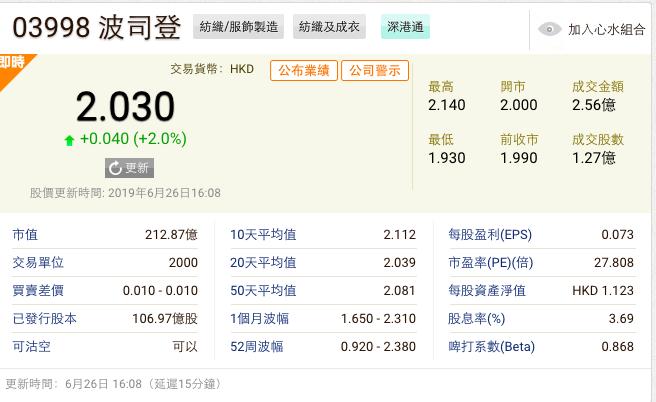Click the short-sell value 可以

(185, 347)
